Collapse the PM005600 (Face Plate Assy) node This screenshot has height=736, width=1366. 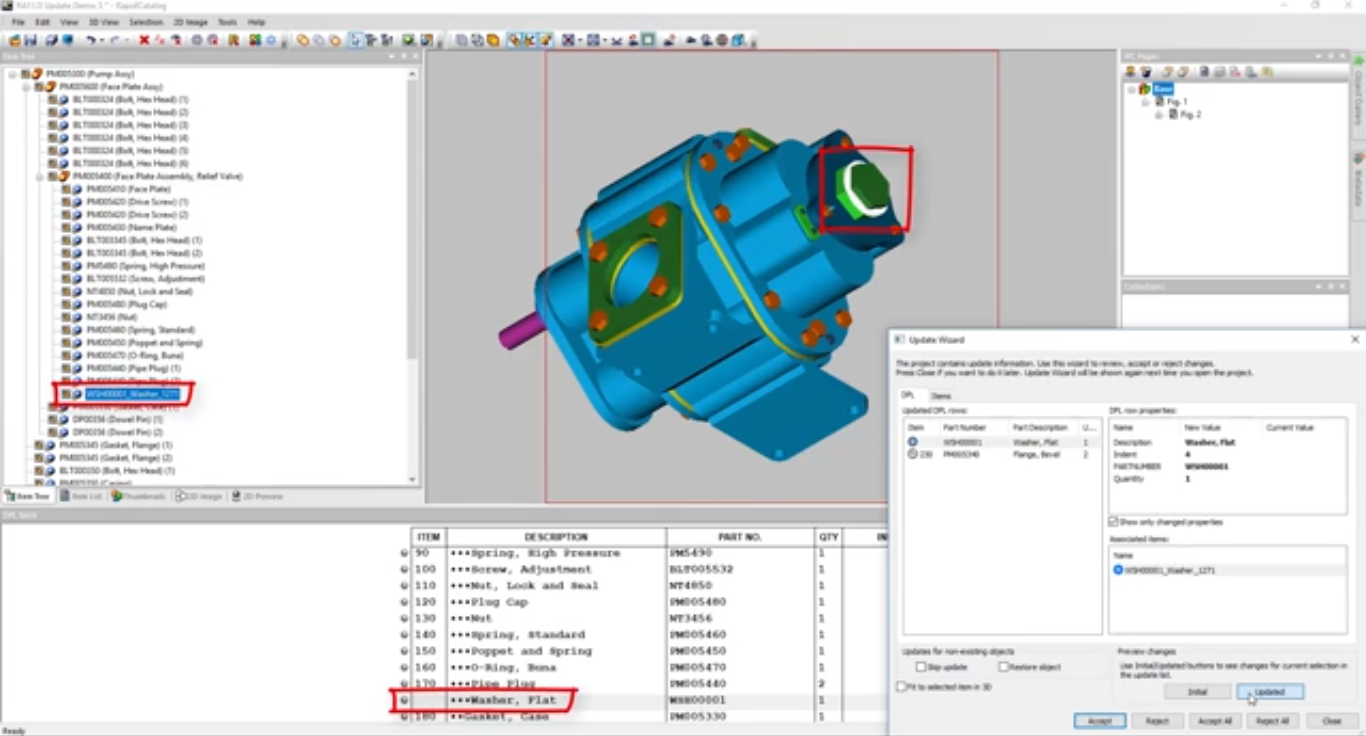click(26, 87)
